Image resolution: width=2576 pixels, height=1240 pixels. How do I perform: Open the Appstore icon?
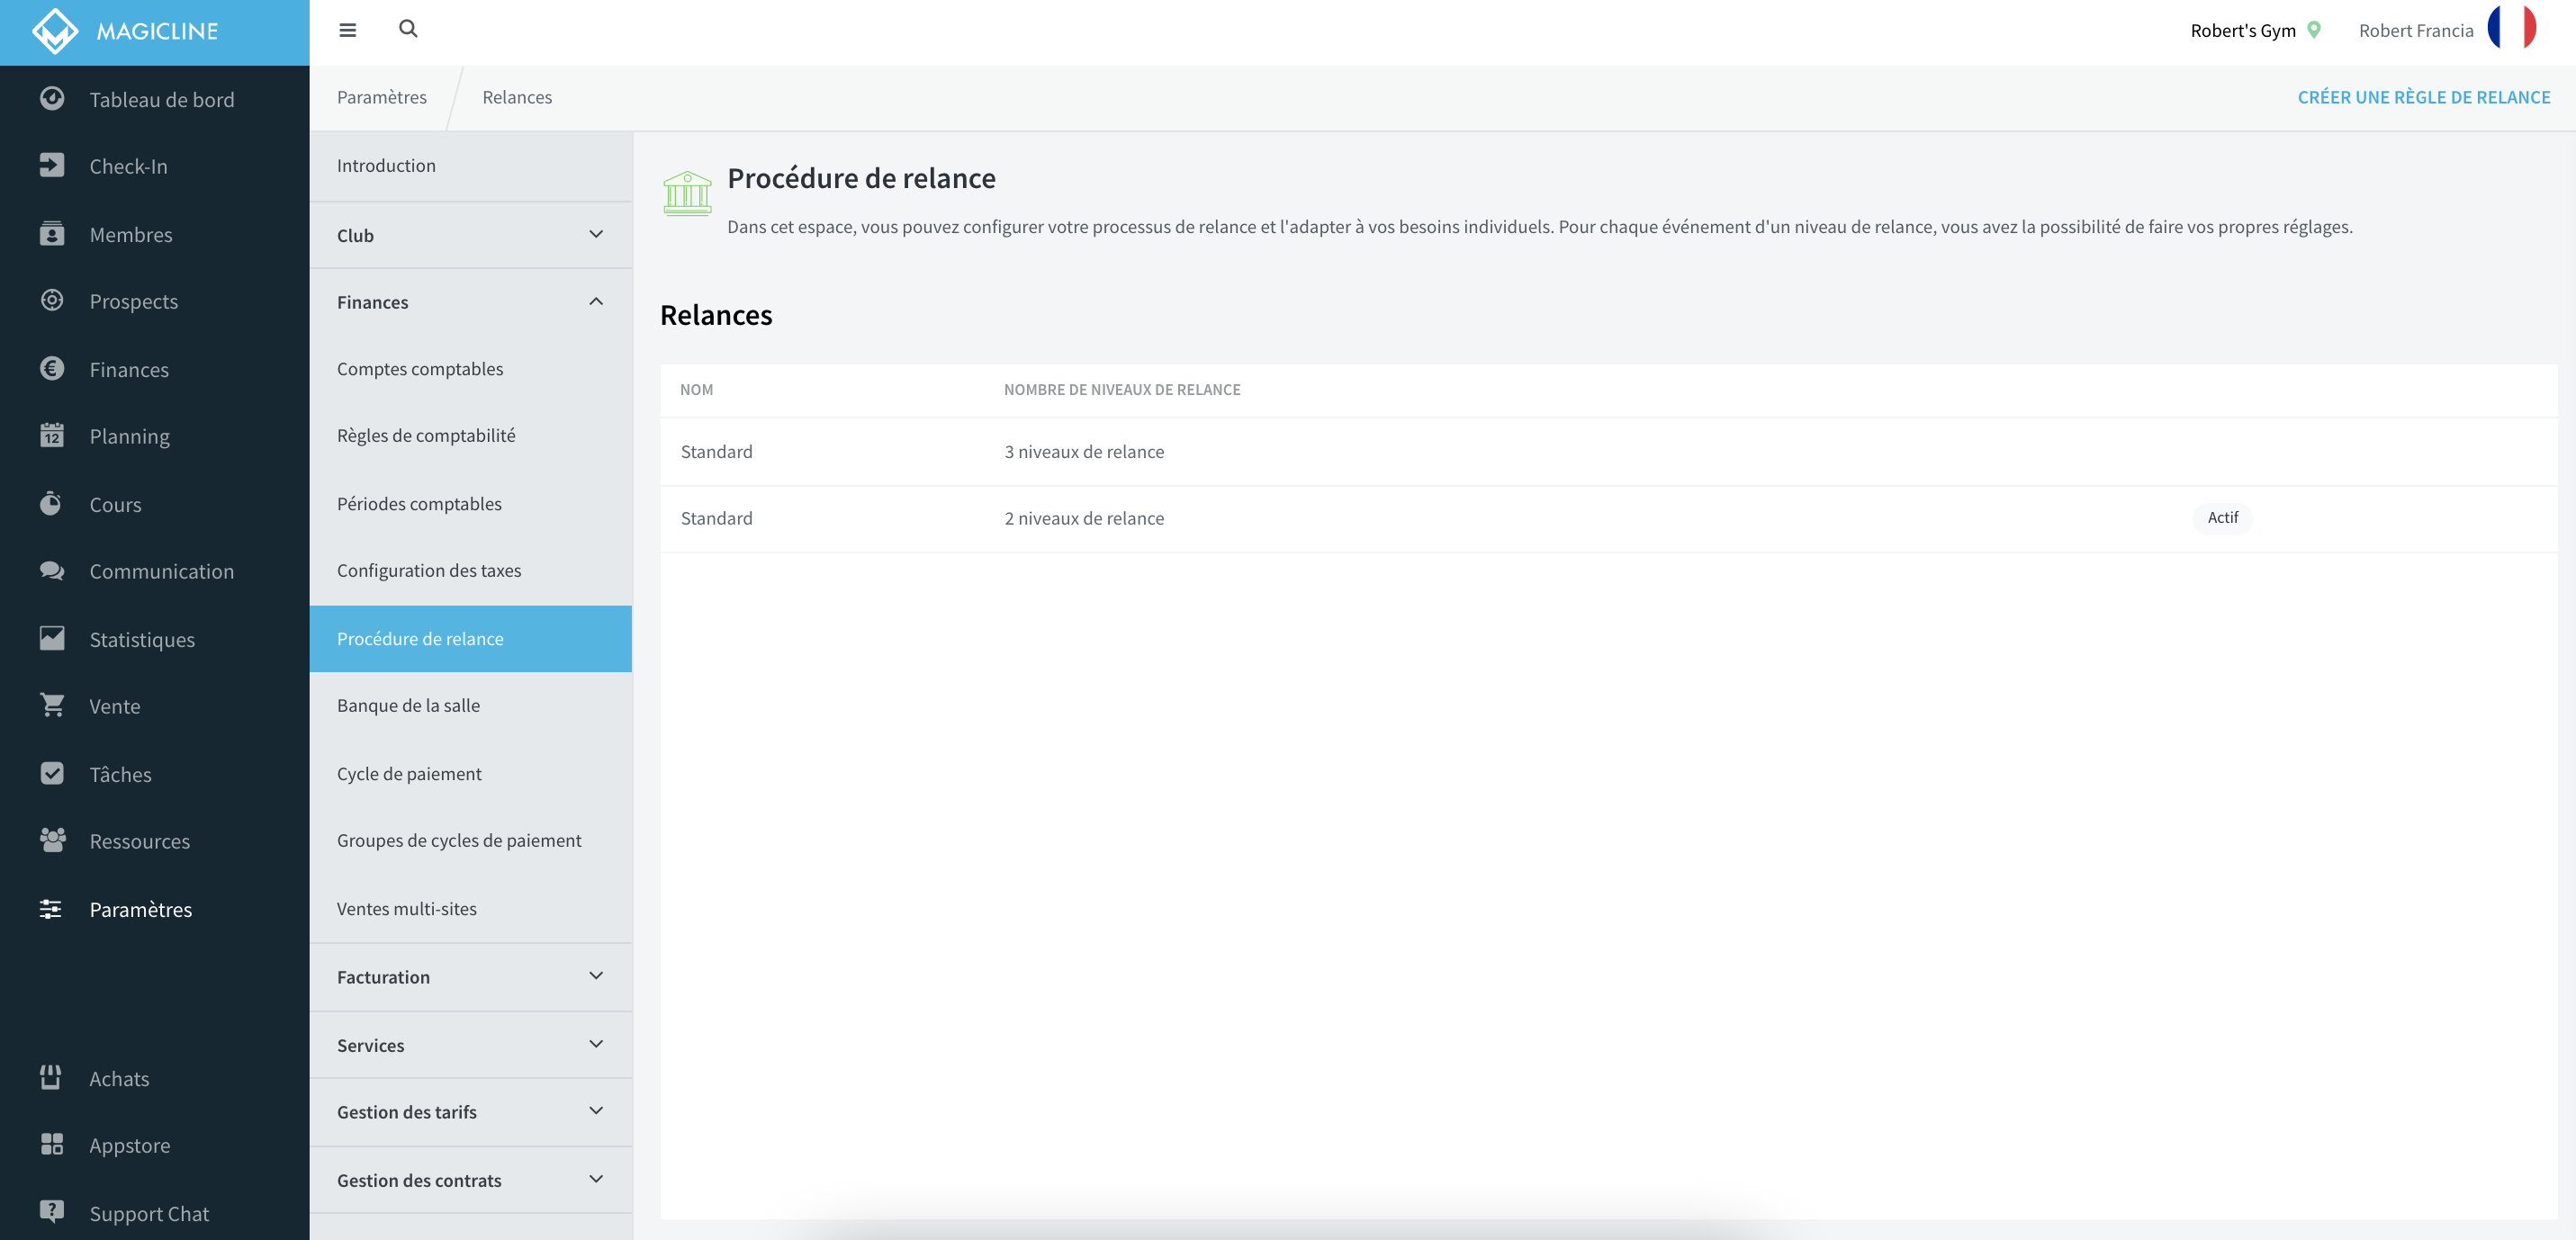pyautogui.click(x=52, y=1144)
